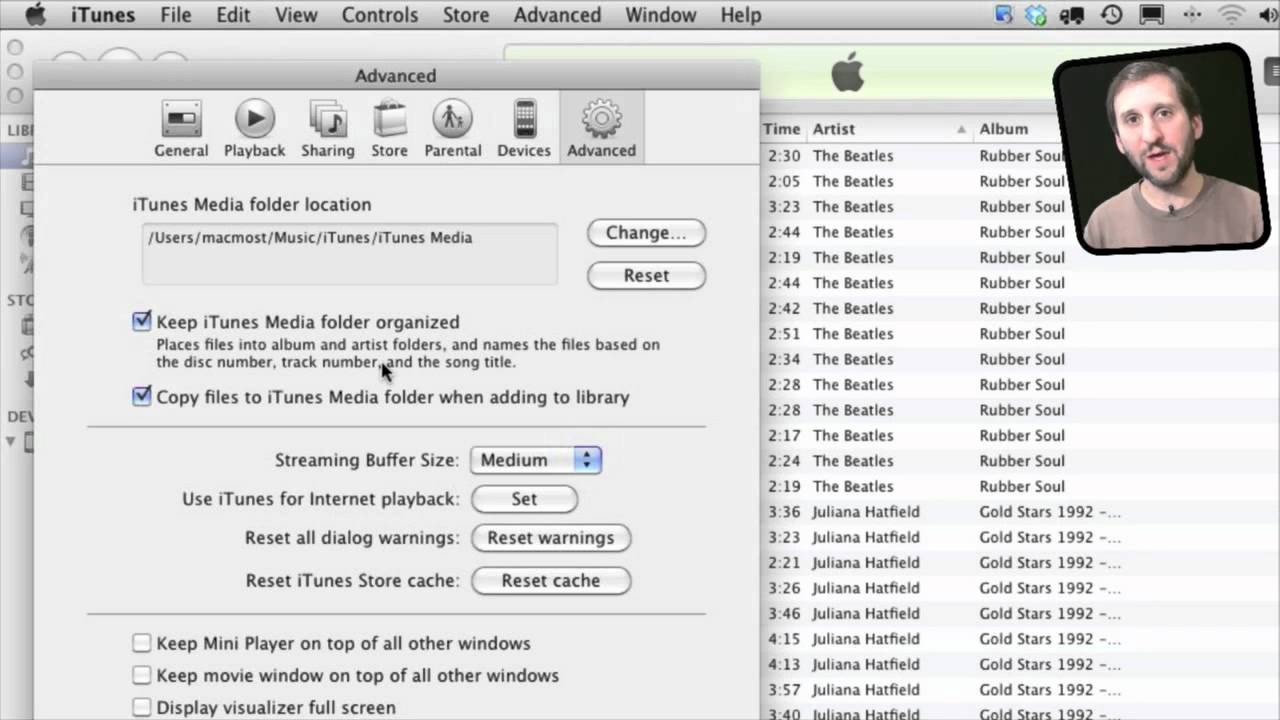Viewport: 1280px width, 720px height.
Task: Click the Reset folder location button
Action: [x=646, y=275]
